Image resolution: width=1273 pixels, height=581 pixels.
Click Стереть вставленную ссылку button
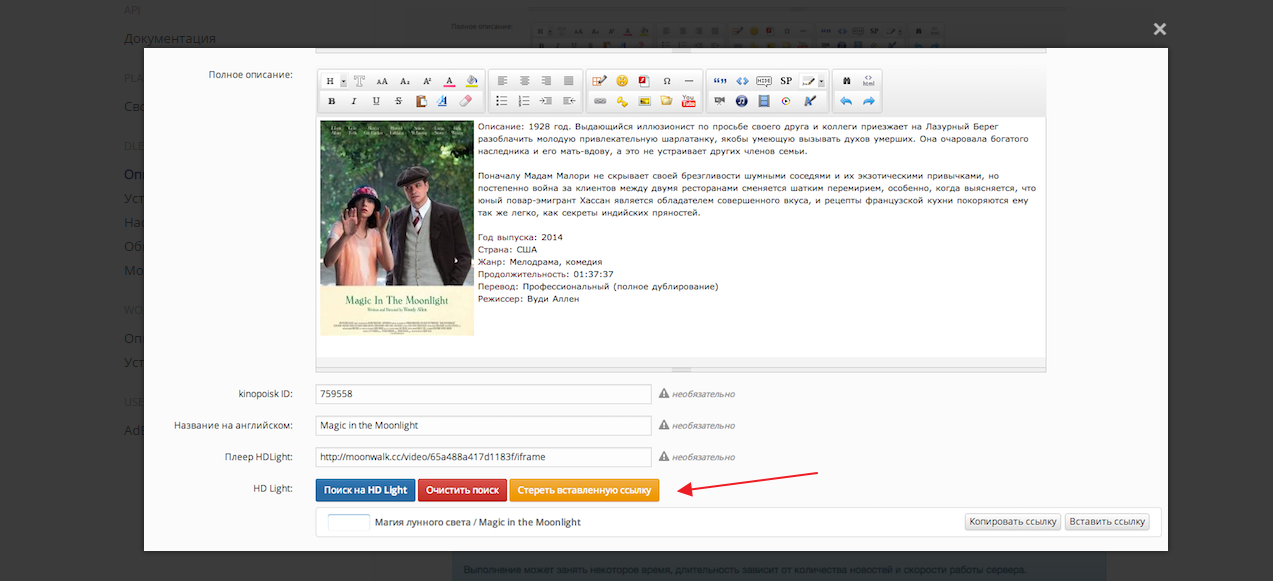pyautogui.click(x=584, y=490)
